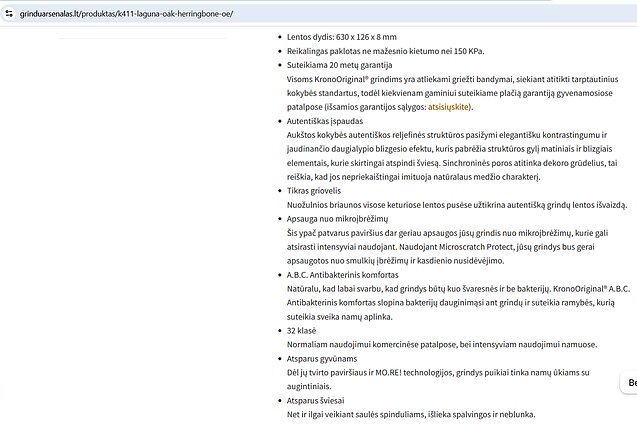The width and height of the screenshot is (637, 425).
Task: Select the 'Tikras griovelis' bullet heading
Action: coord(314,191)
